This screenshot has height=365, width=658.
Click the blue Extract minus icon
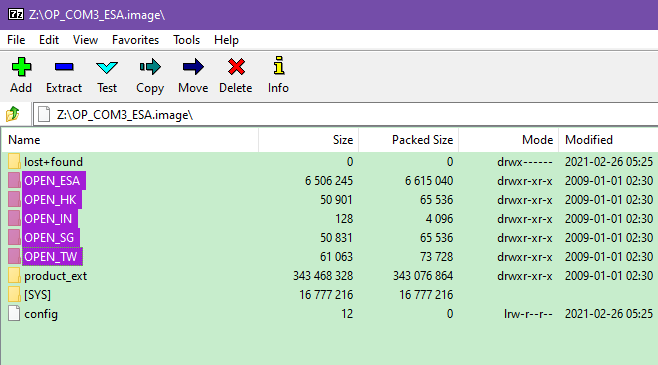tap(64, 67)
